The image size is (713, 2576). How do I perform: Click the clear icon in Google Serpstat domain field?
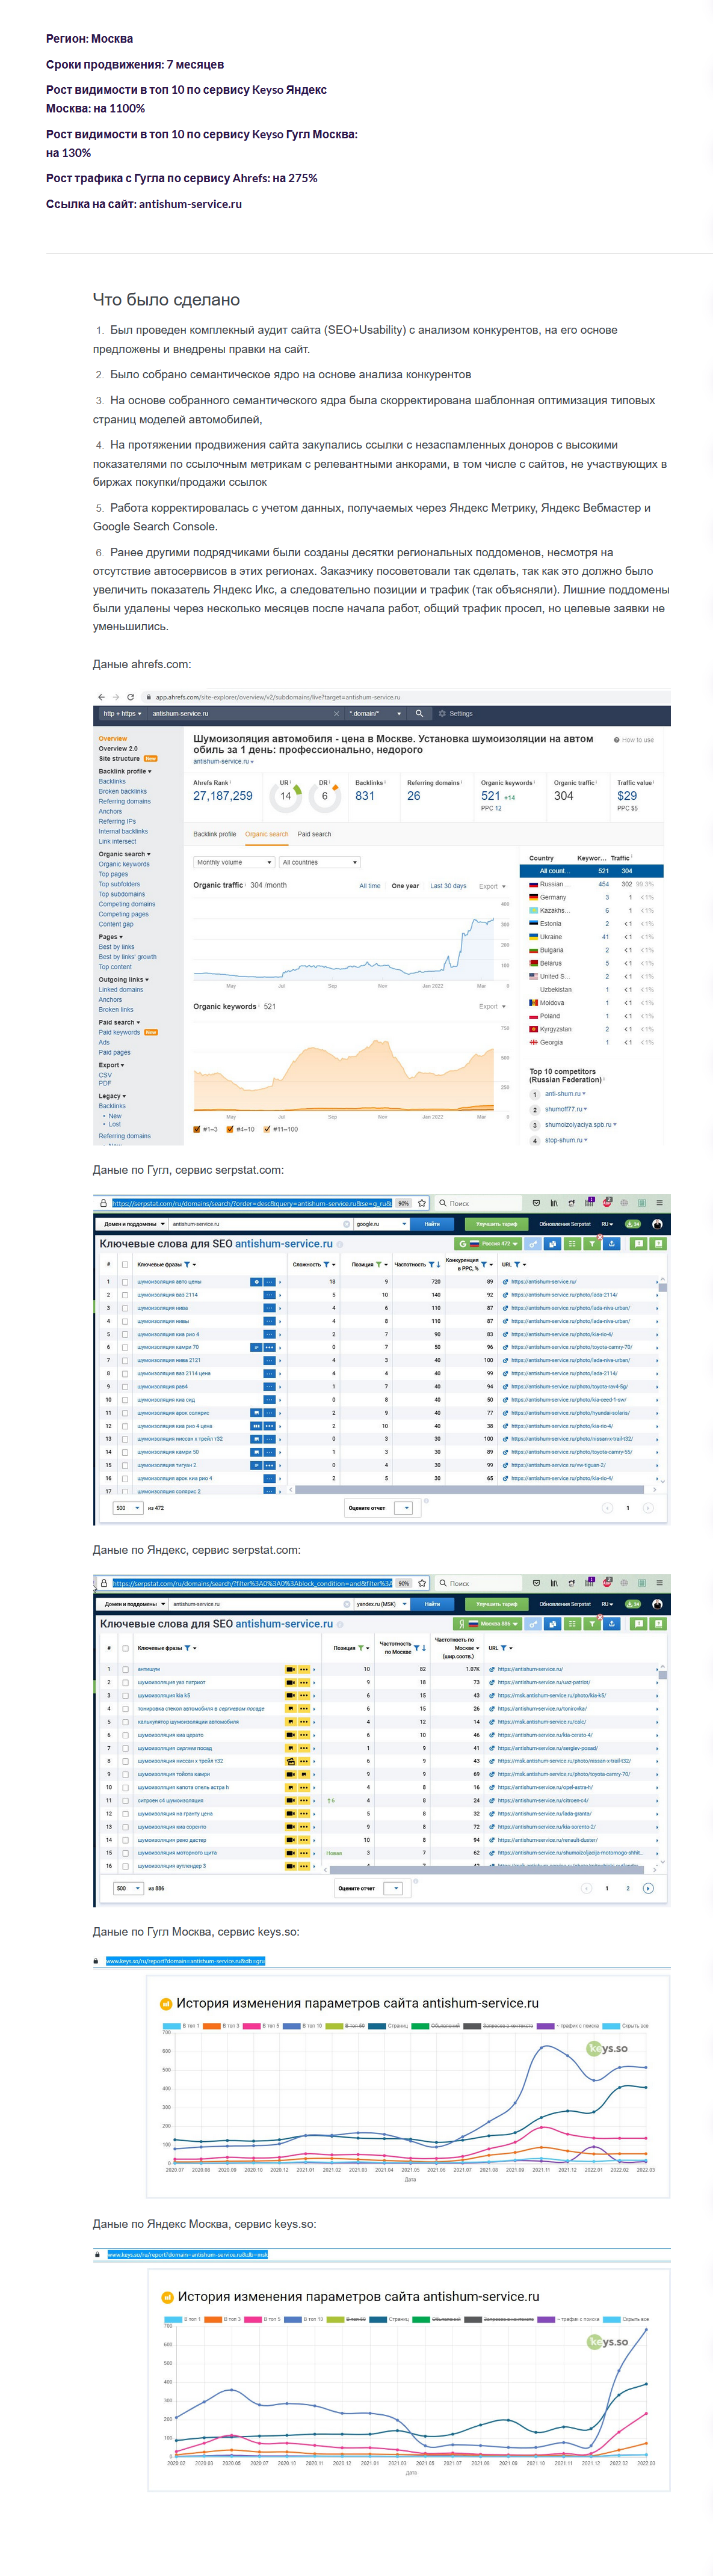pyautogui.click(x=347, y=1224)
